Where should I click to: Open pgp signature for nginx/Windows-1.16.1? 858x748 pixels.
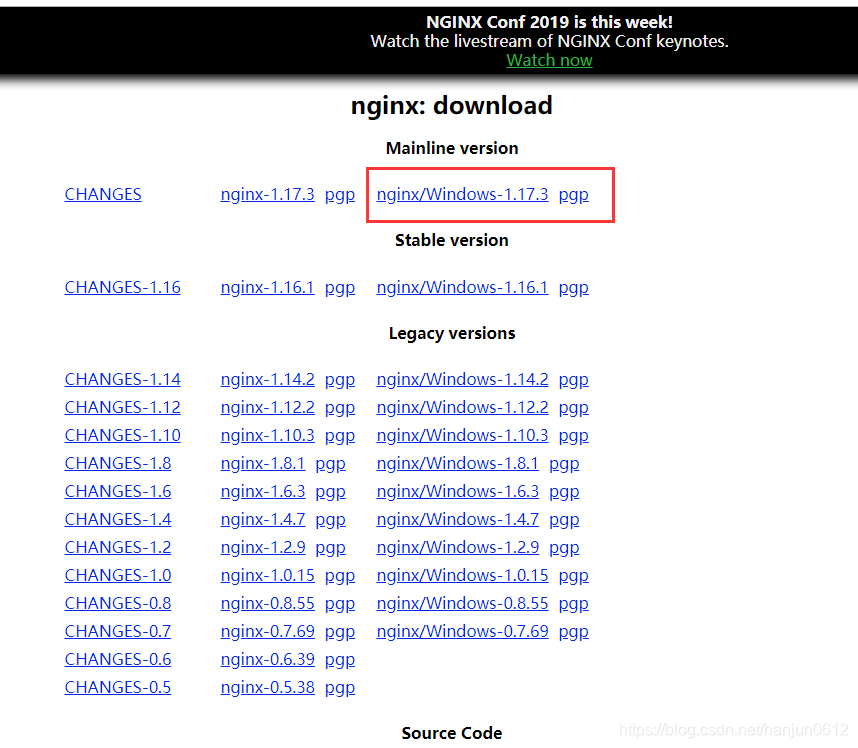pyautogui.click(x=573, y=288)
